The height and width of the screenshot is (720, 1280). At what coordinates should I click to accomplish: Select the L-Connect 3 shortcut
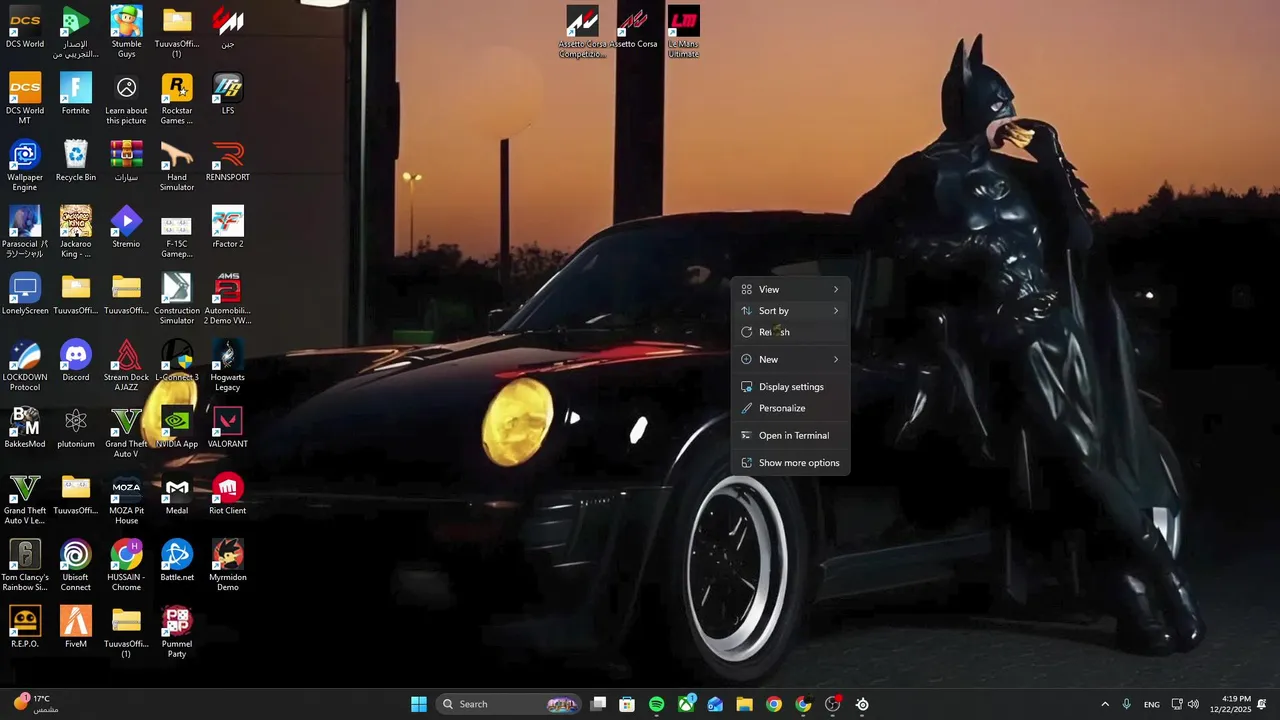point(177,361)
